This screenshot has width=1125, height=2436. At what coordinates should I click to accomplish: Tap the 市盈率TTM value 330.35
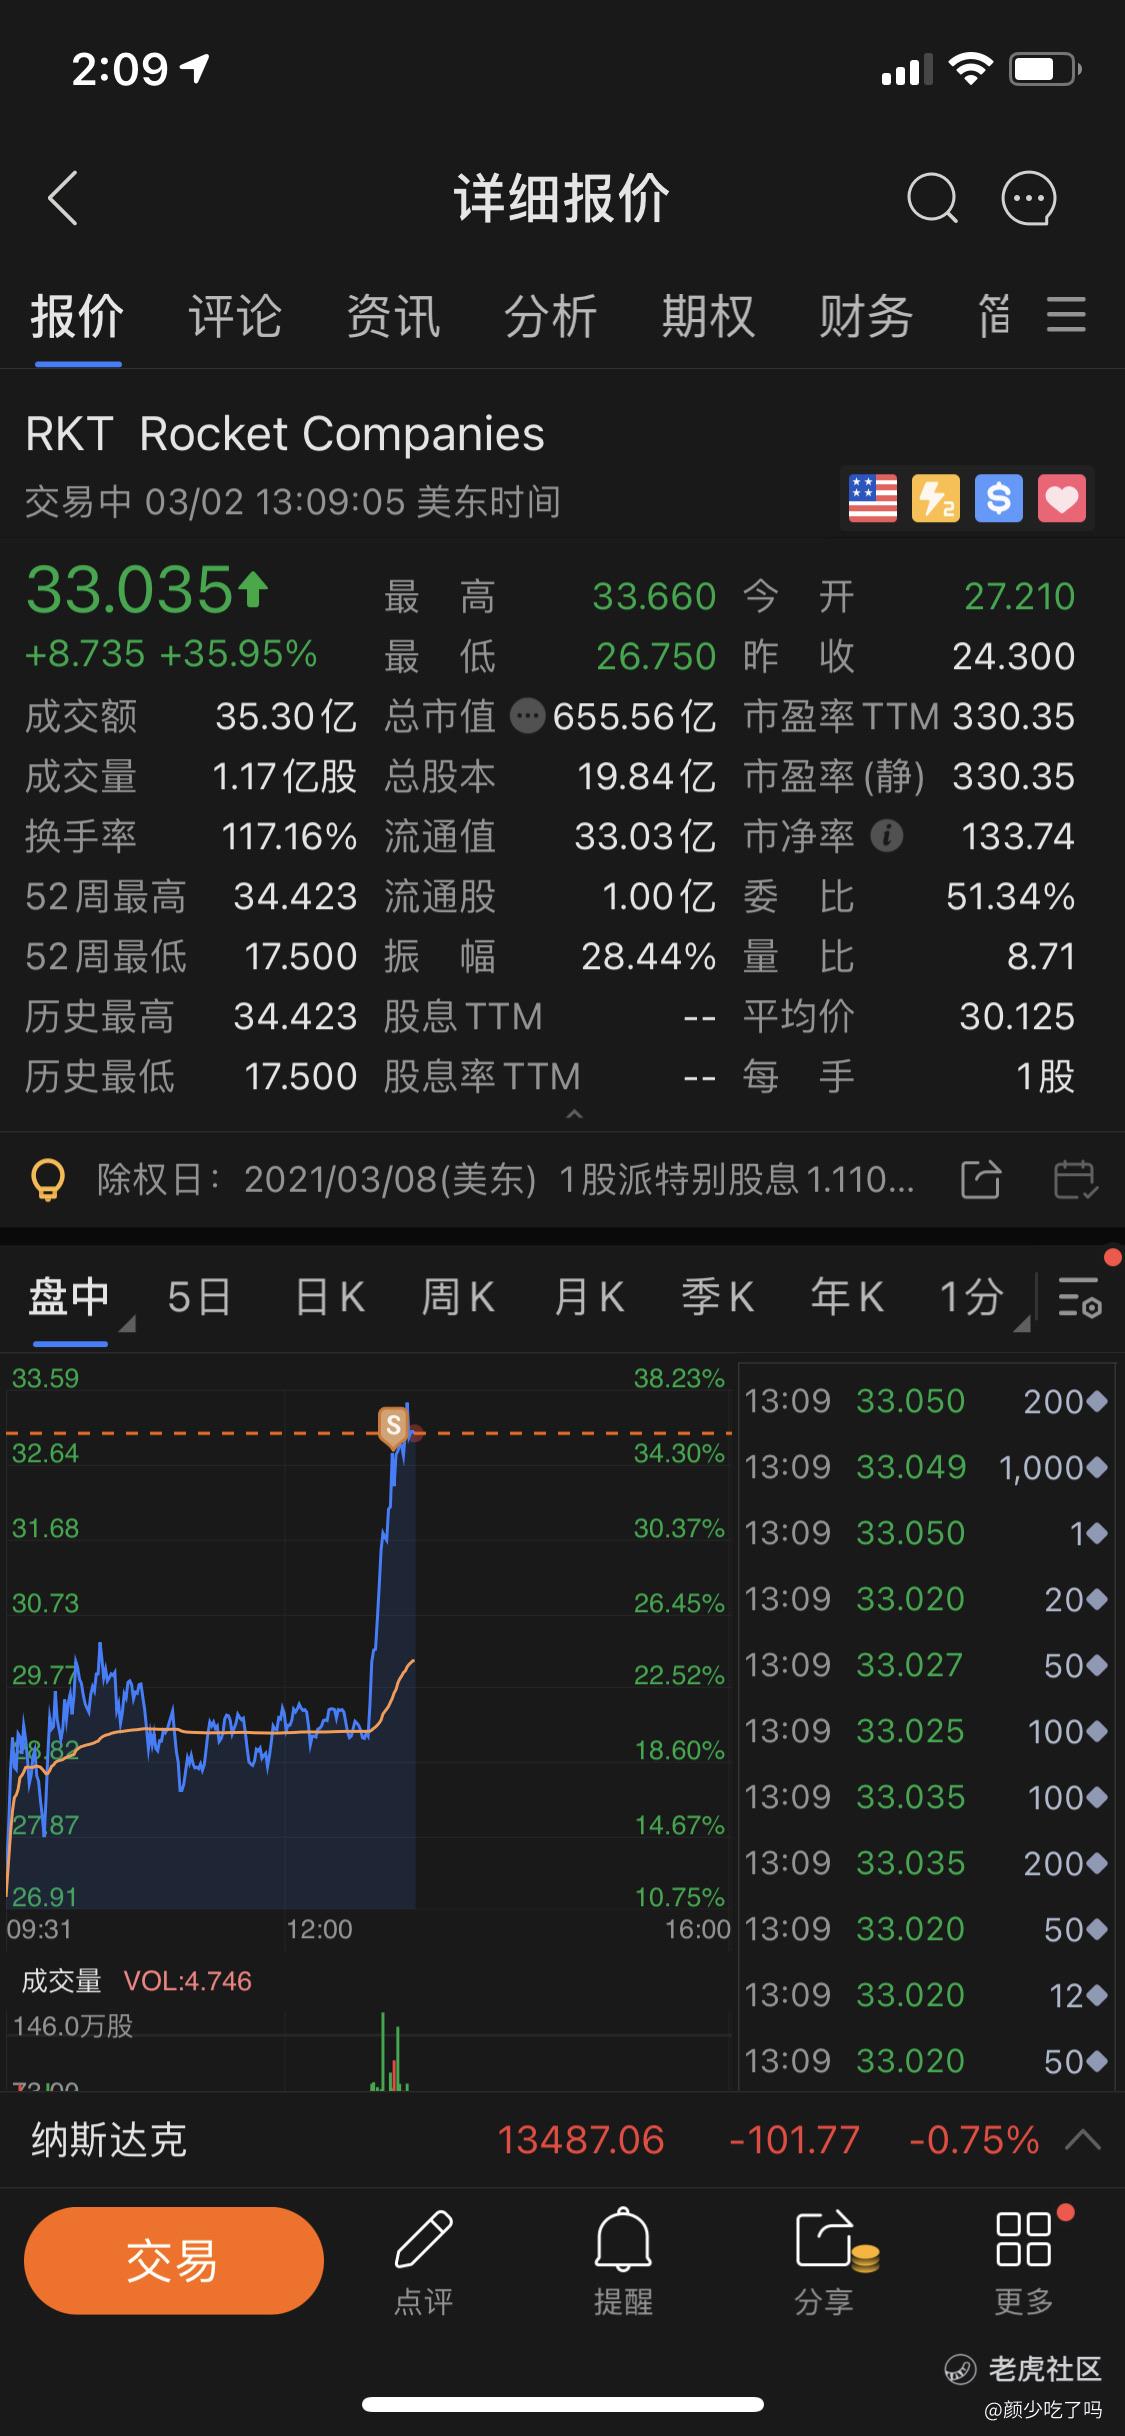coord(1013,717)
